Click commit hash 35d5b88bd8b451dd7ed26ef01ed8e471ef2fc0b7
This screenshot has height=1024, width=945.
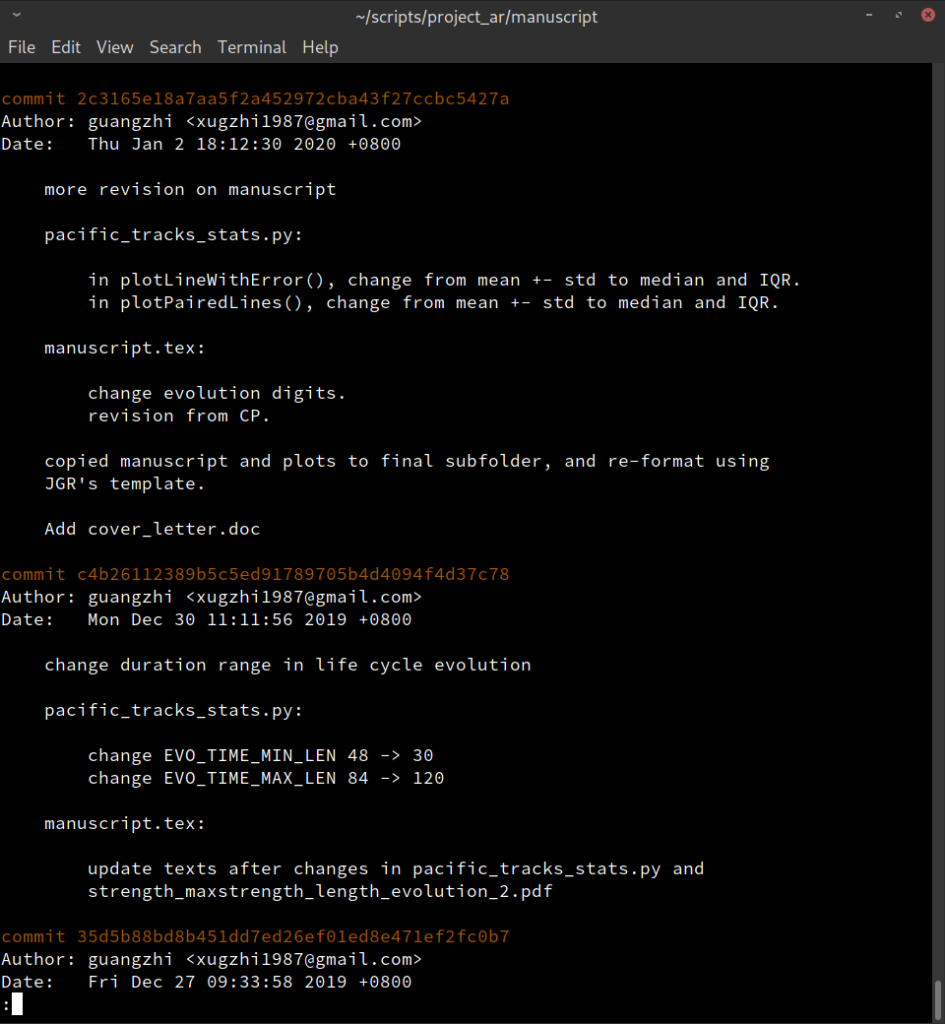(x=293, y=936)
